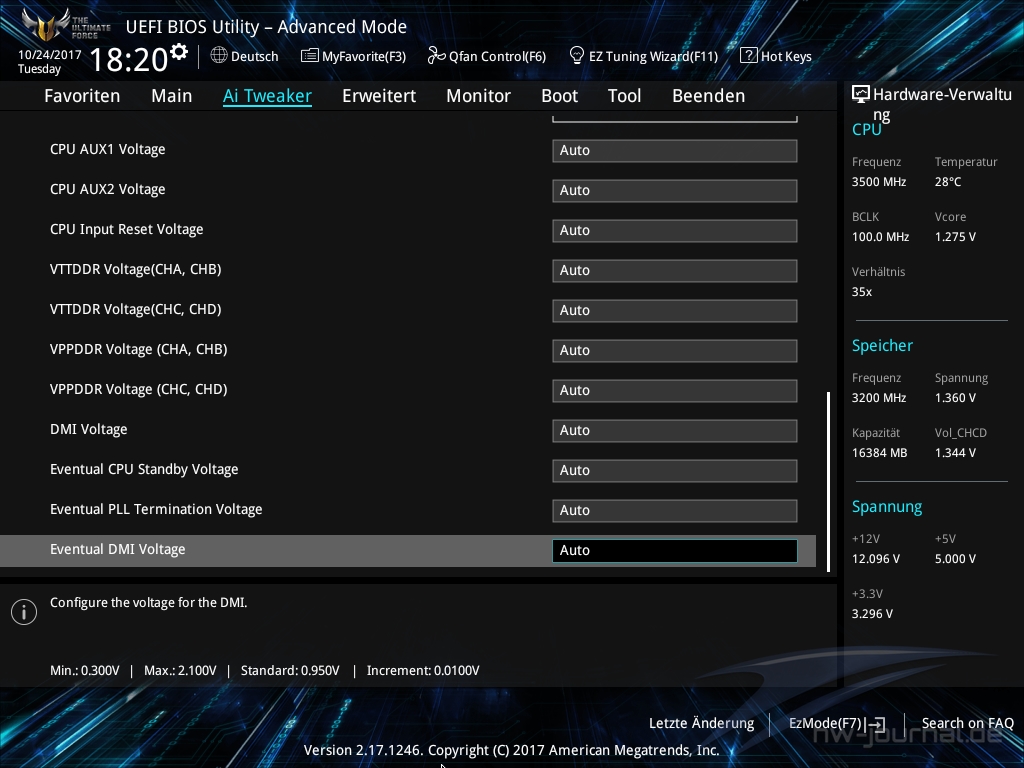Image resolution: width=1024 pixels, height=768 pixels.
Task: Open the Favoriten tab
Action: click(x=82, y=96)
